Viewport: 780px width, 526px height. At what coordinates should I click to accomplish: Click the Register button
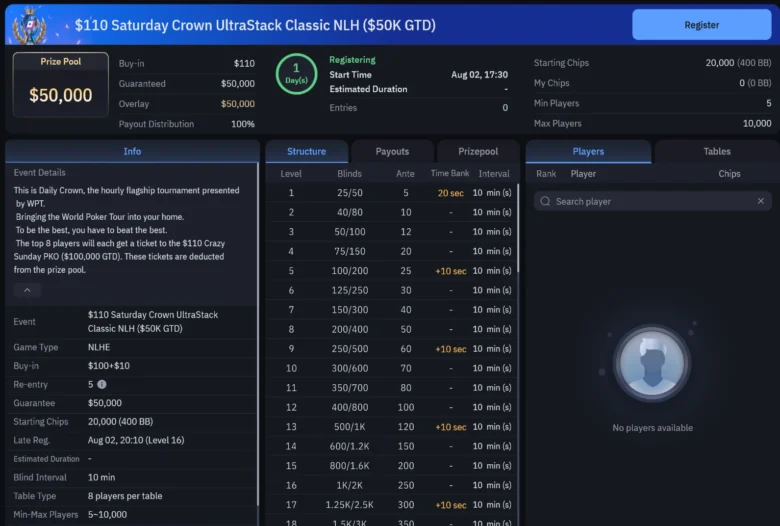pos(701,25)
